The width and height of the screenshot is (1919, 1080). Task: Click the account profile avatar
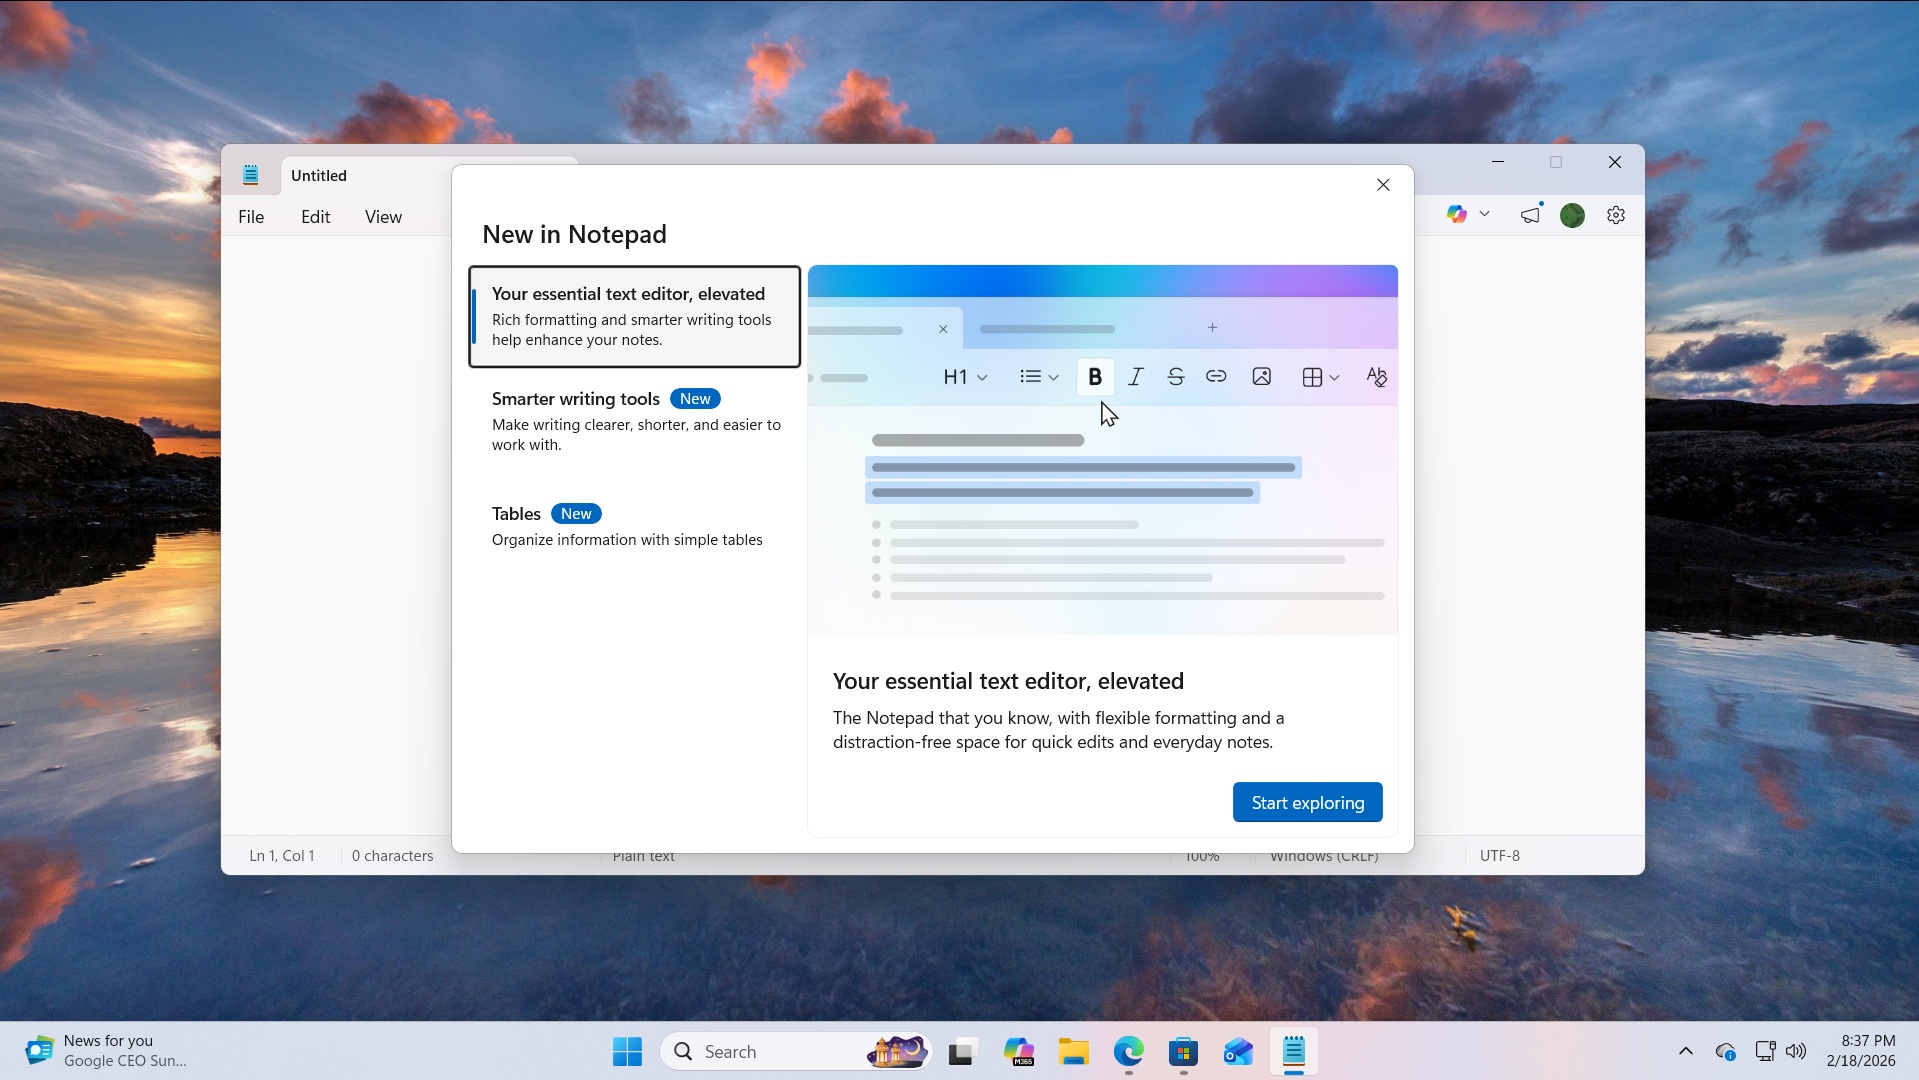tap(1571, 214)
